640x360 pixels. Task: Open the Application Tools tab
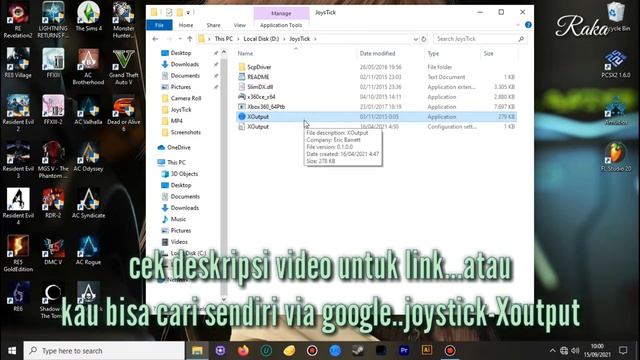(281, 25)
